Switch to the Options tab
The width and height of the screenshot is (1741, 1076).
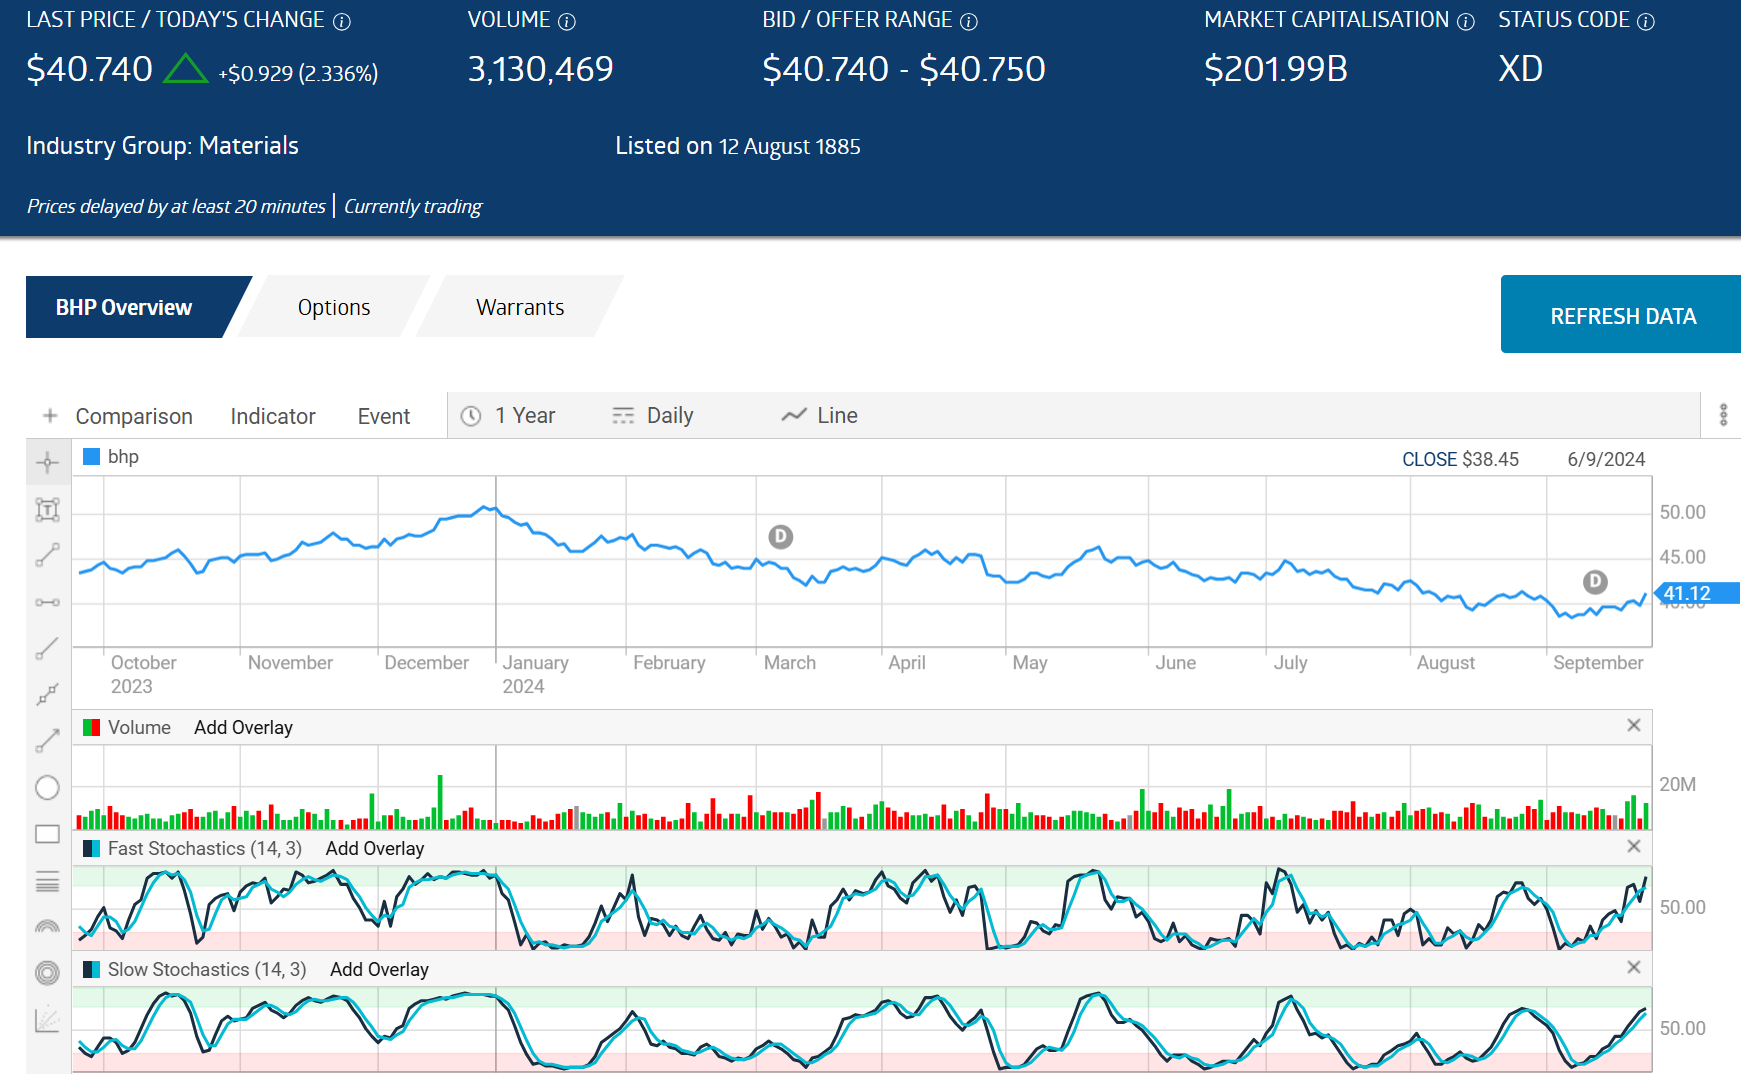[x=334, y=307]
